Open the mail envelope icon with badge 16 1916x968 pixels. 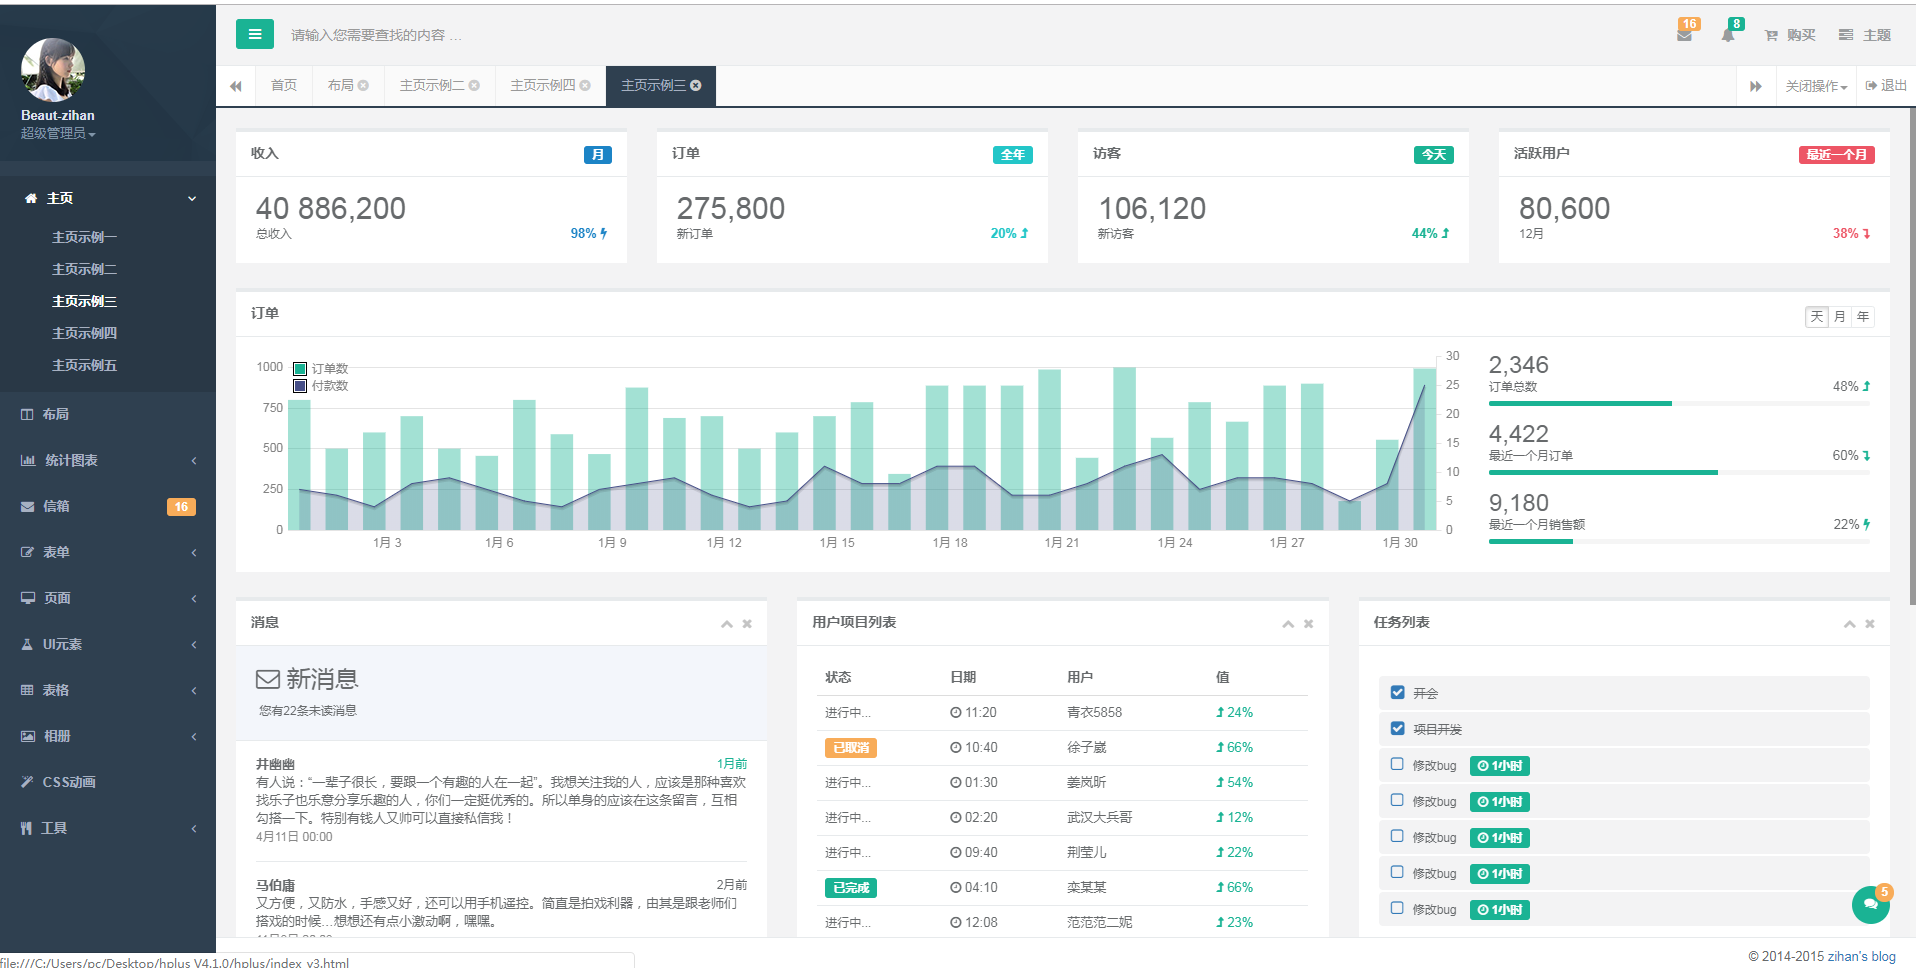(1685, 34)
